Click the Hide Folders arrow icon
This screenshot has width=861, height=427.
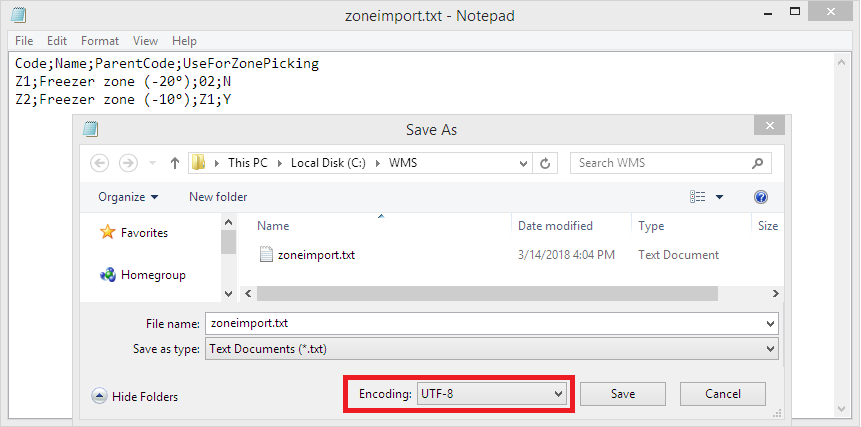pos(100,396)
